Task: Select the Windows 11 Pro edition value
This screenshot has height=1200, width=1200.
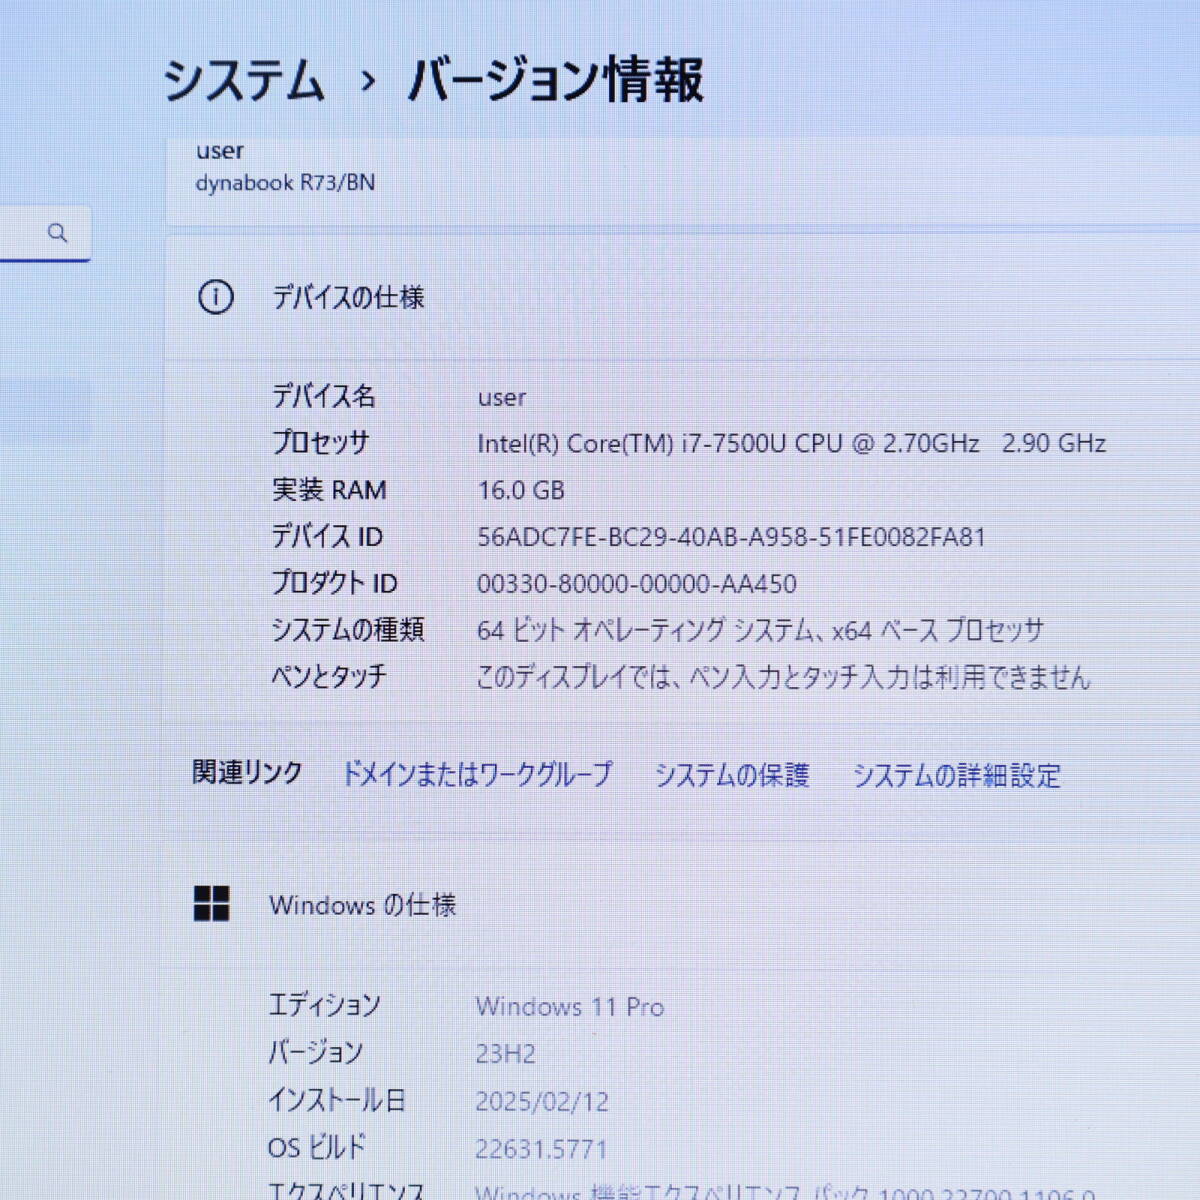Action: 570,1006
